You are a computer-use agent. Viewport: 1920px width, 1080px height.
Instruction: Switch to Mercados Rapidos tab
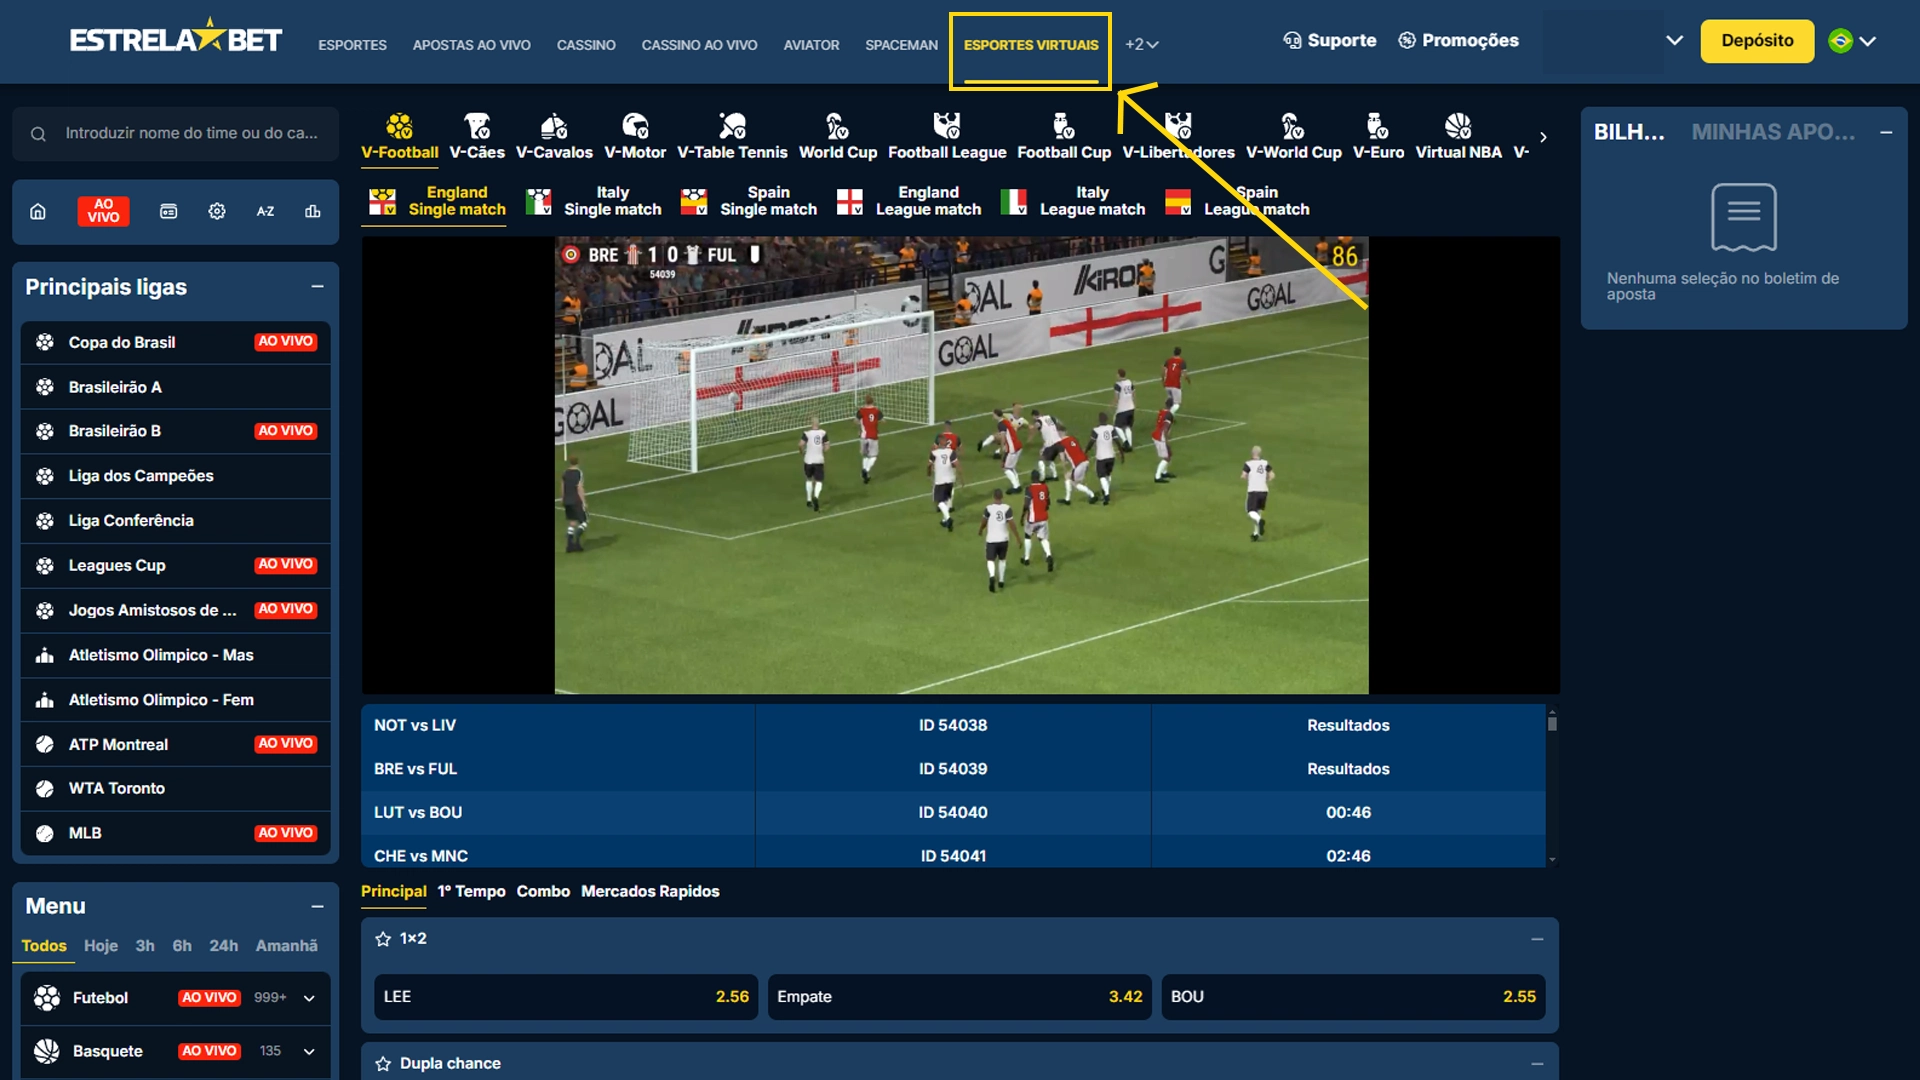[x=650, y=891]
